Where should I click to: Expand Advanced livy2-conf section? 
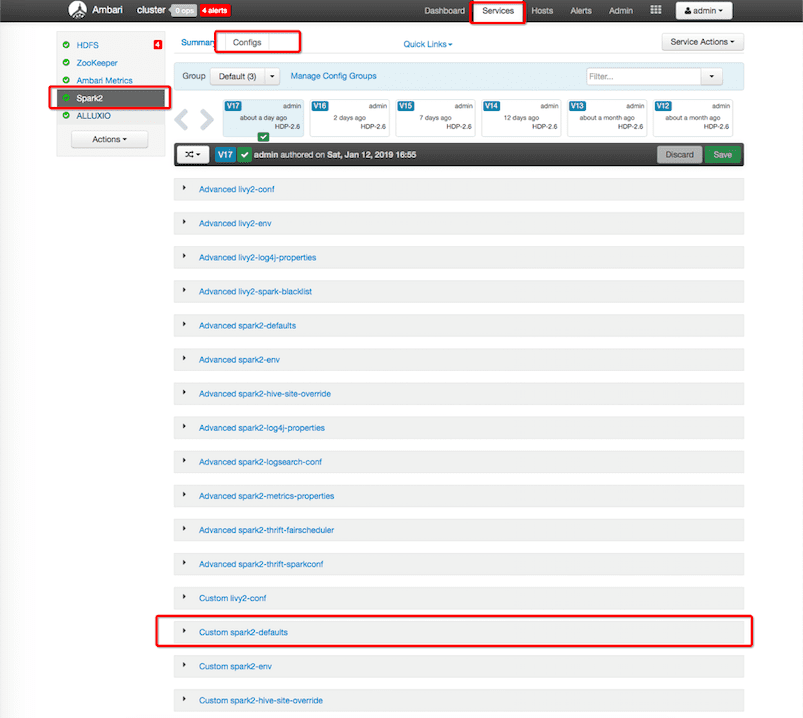(458, 189)
